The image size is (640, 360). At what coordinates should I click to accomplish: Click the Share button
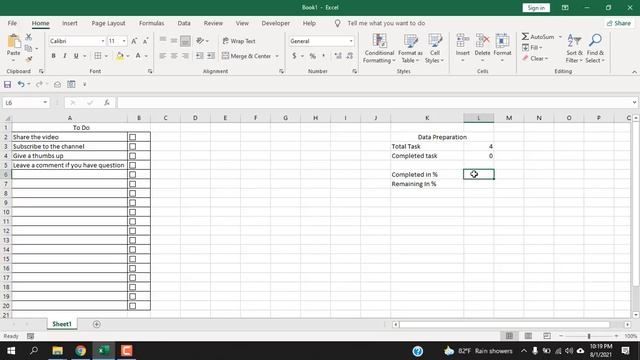(x=619, y=23)
